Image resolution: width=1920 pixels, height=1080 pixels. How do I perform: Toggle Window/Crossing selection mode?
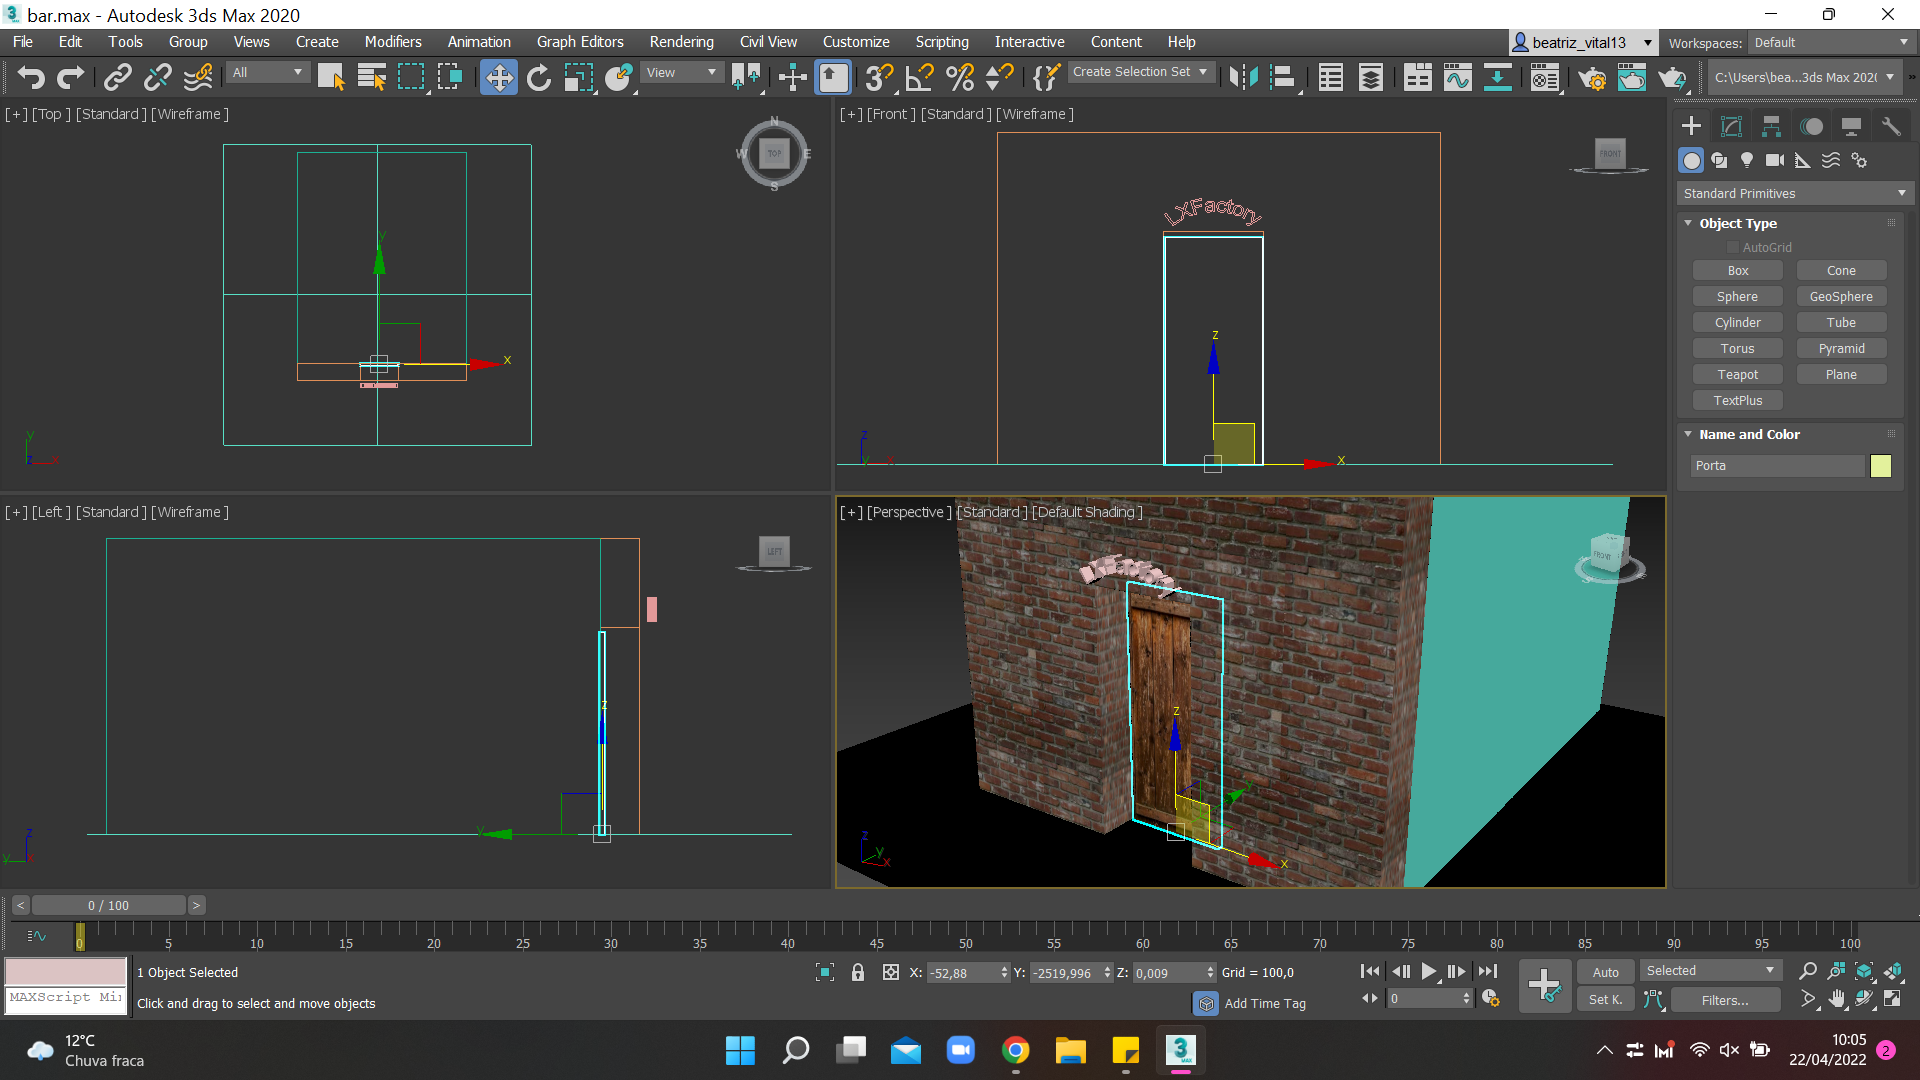click(450, 77)
